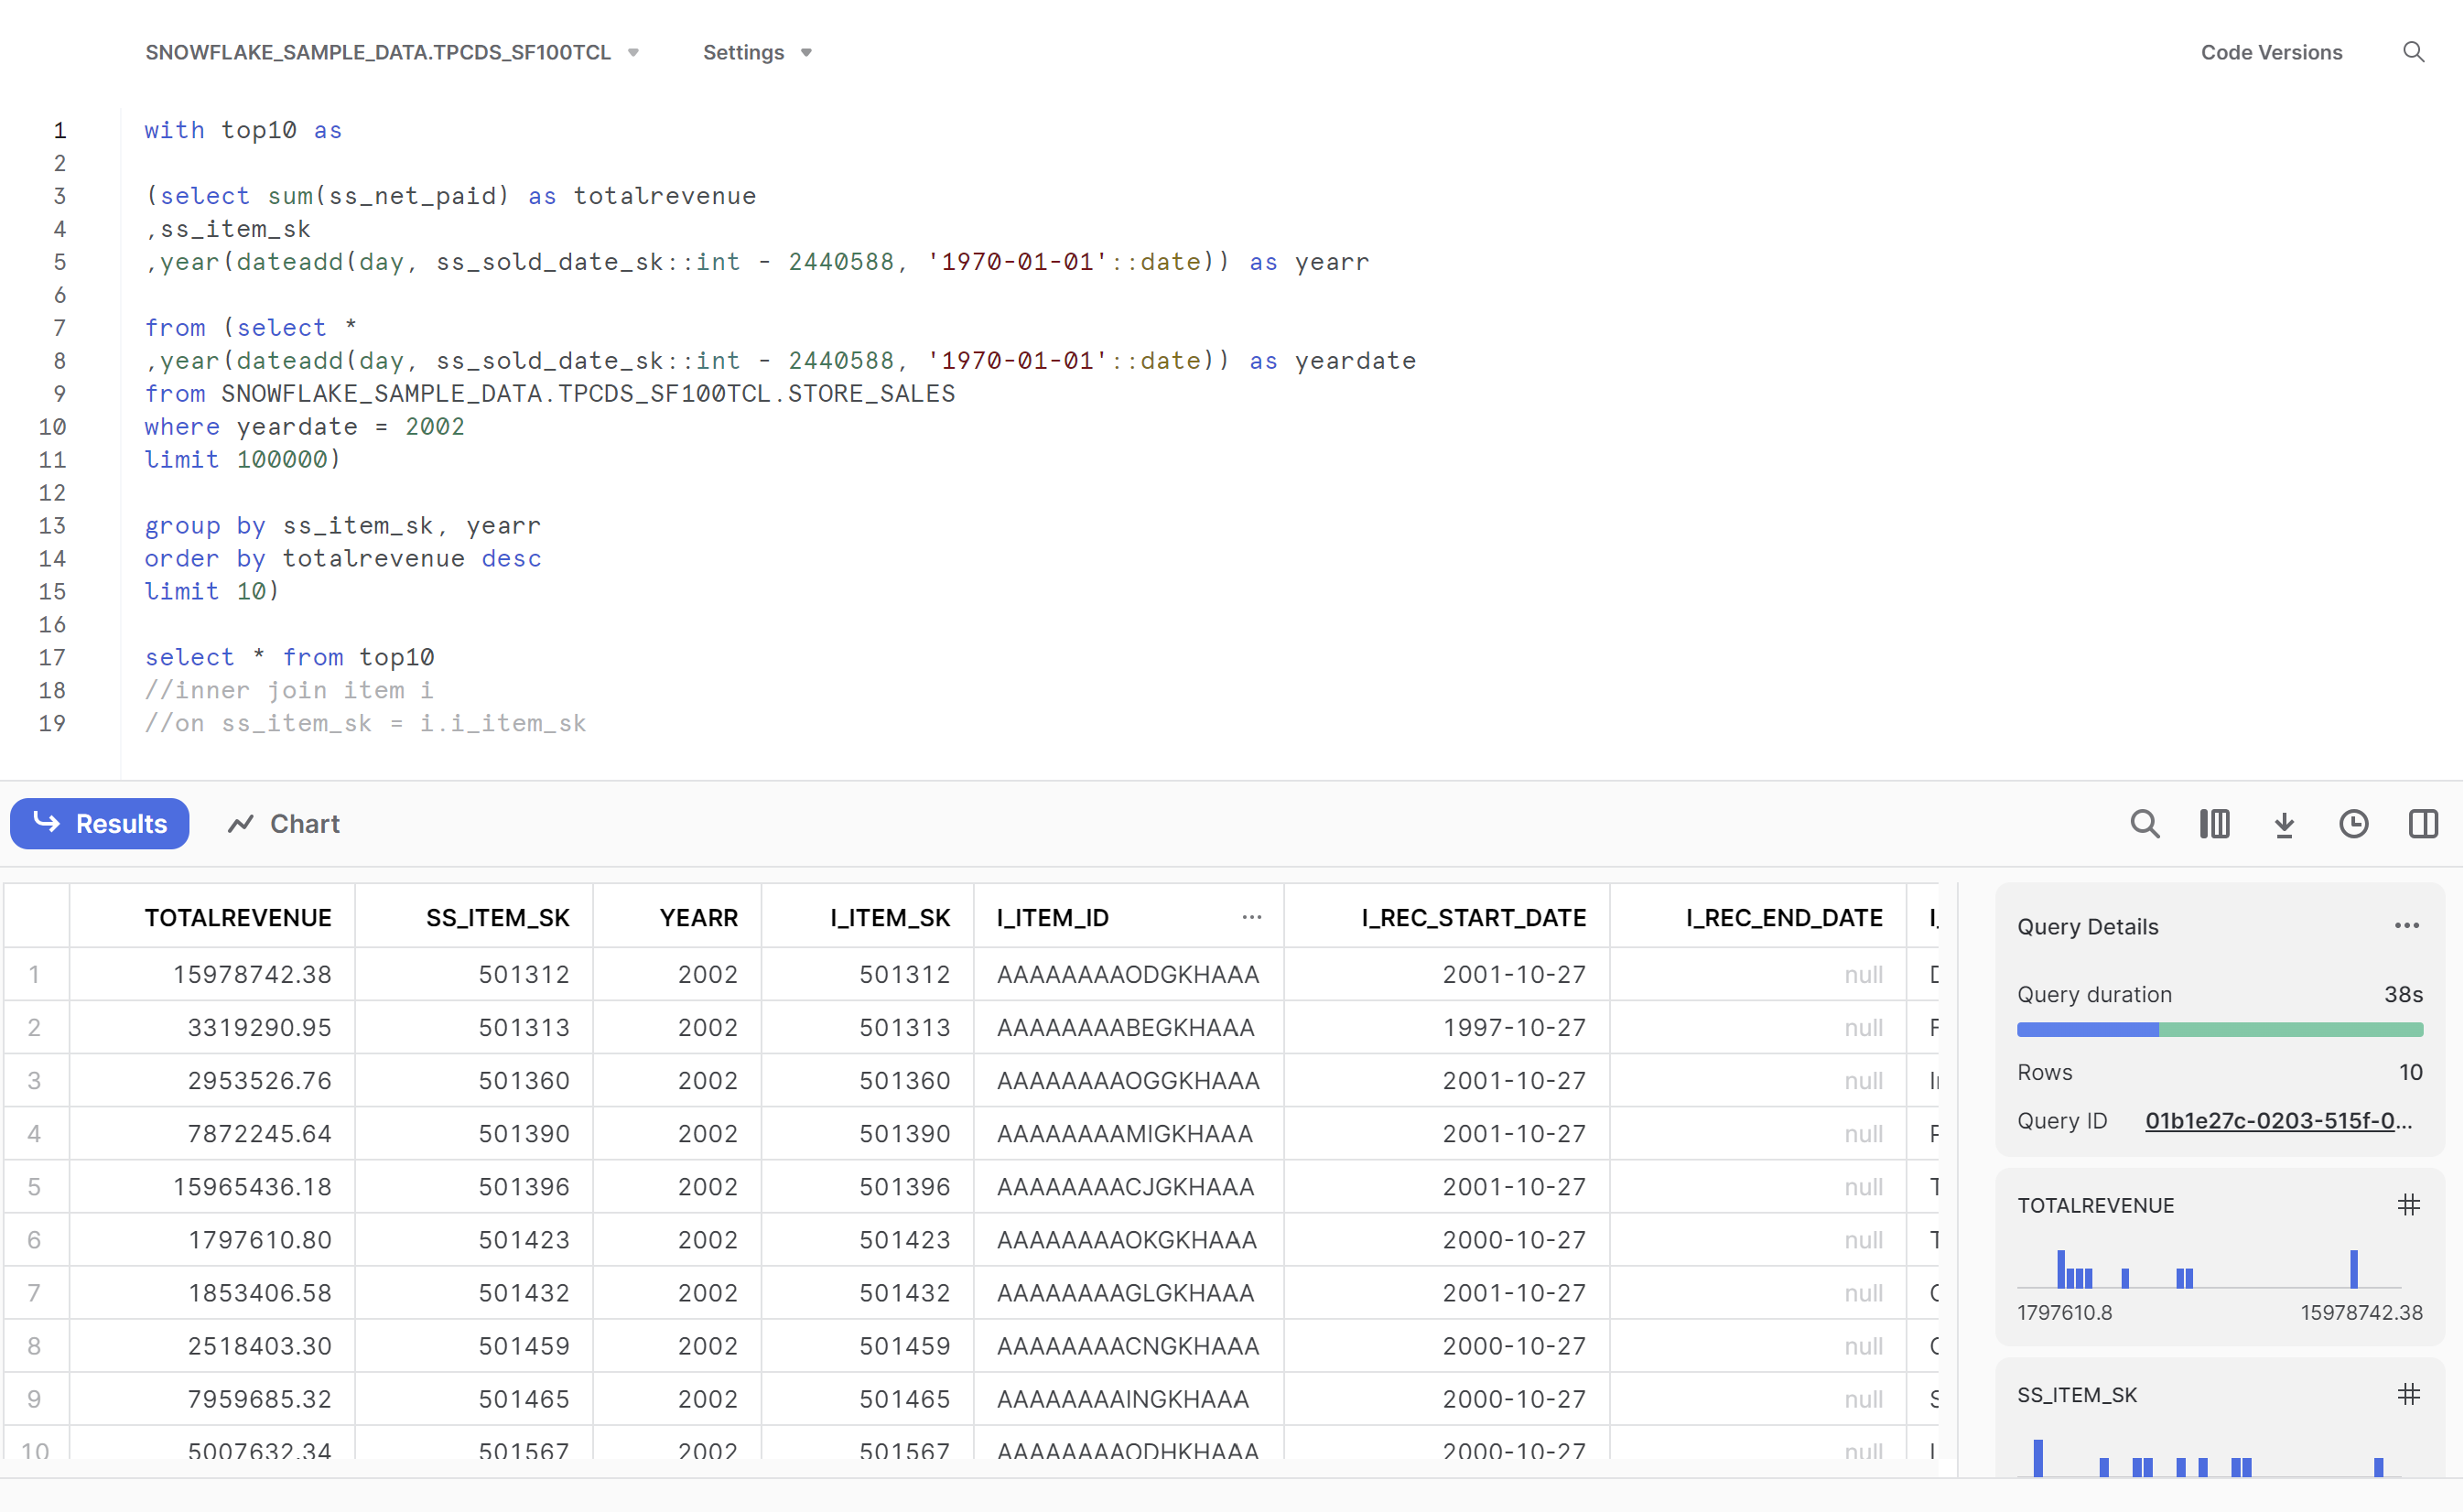The image size is (2464, 1512).
Task: Place cursor on 'order by totalrevenue desc' line
Action: [343, 559]
